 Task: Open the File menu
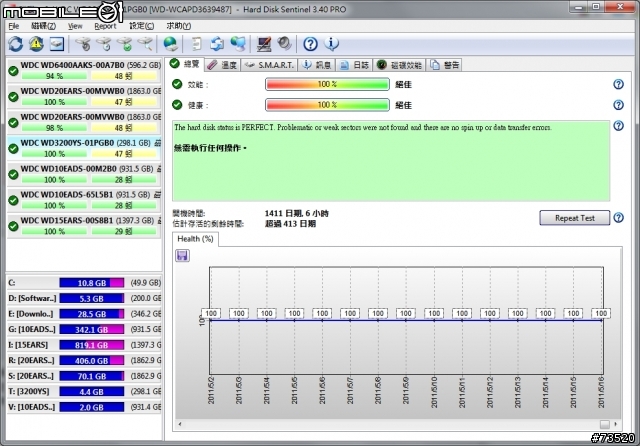pyautogui.click(x=14, y=26)
